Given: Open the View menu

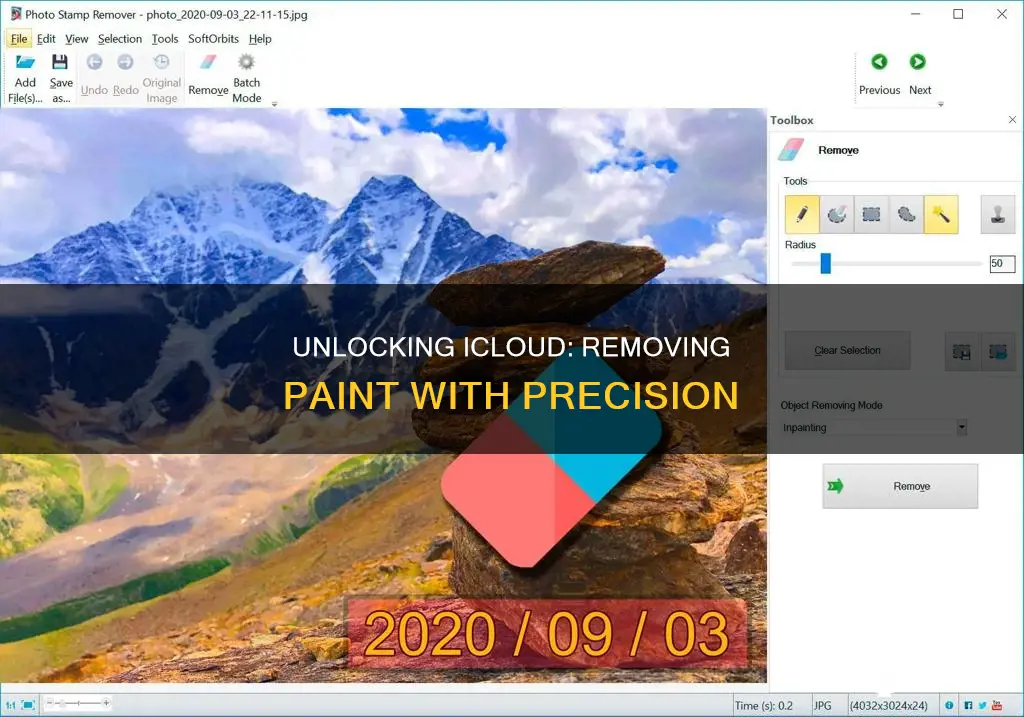Looking at the screenshot, I should point(76,39).
